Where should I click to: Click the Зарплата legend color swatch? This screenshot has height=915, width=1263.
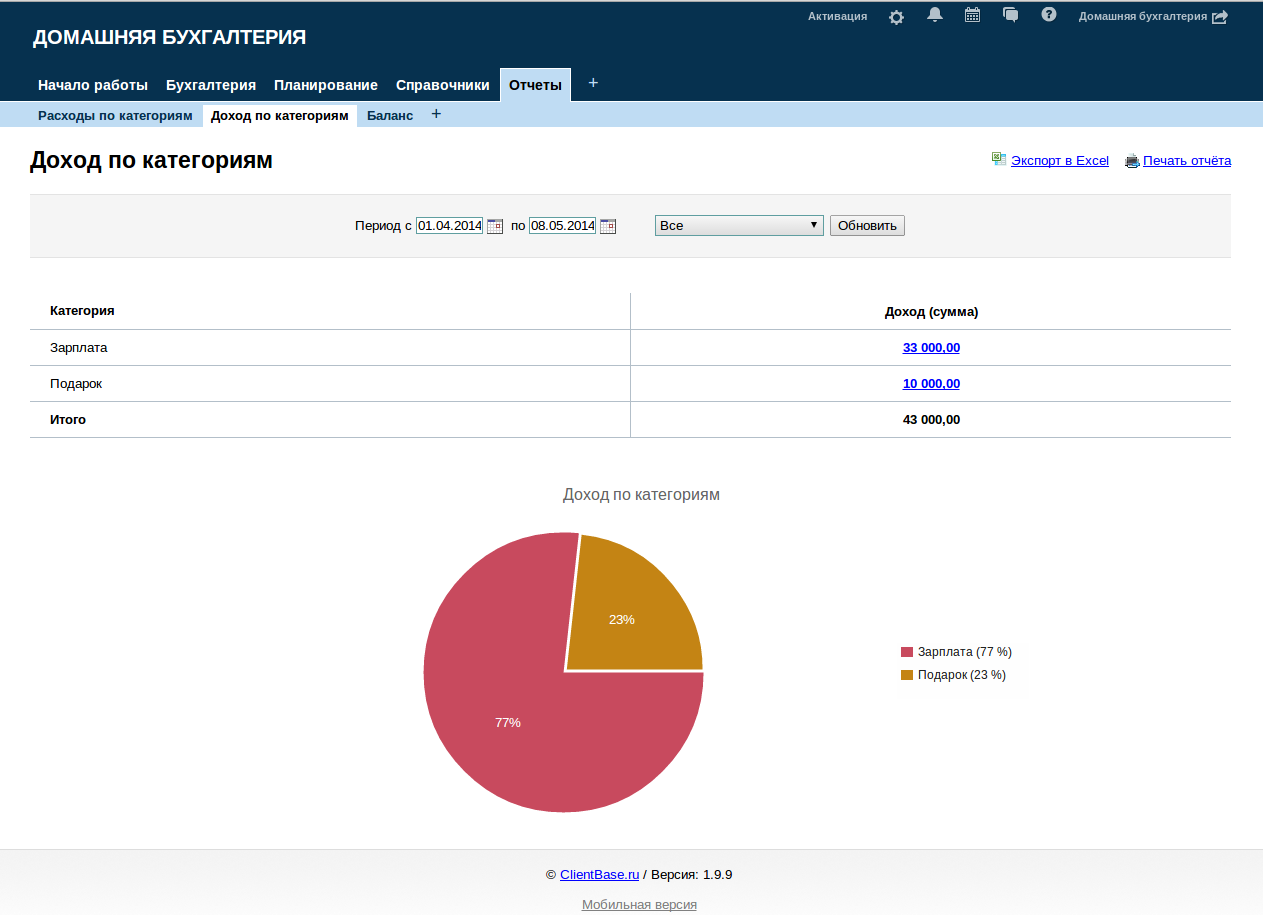[907, 652]
